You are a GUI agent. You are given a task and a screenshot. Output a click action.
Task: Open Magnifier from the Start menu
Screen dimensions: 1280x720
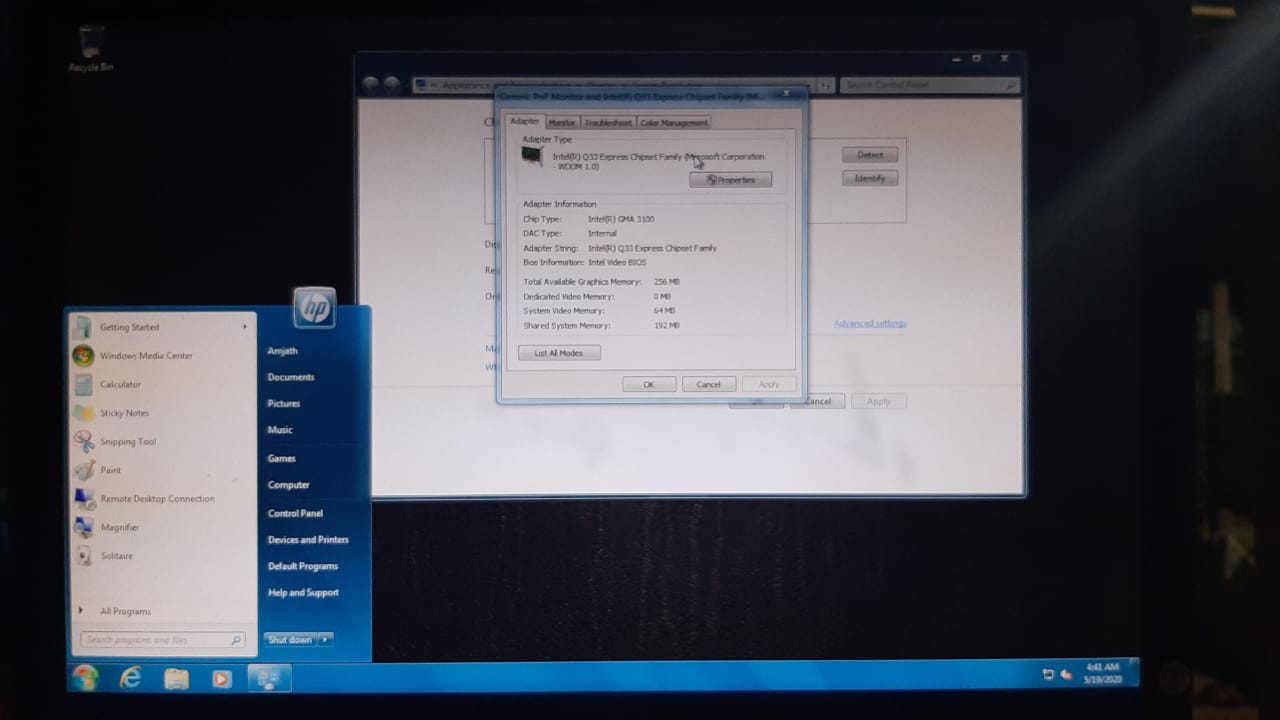[x=119, y=527]
